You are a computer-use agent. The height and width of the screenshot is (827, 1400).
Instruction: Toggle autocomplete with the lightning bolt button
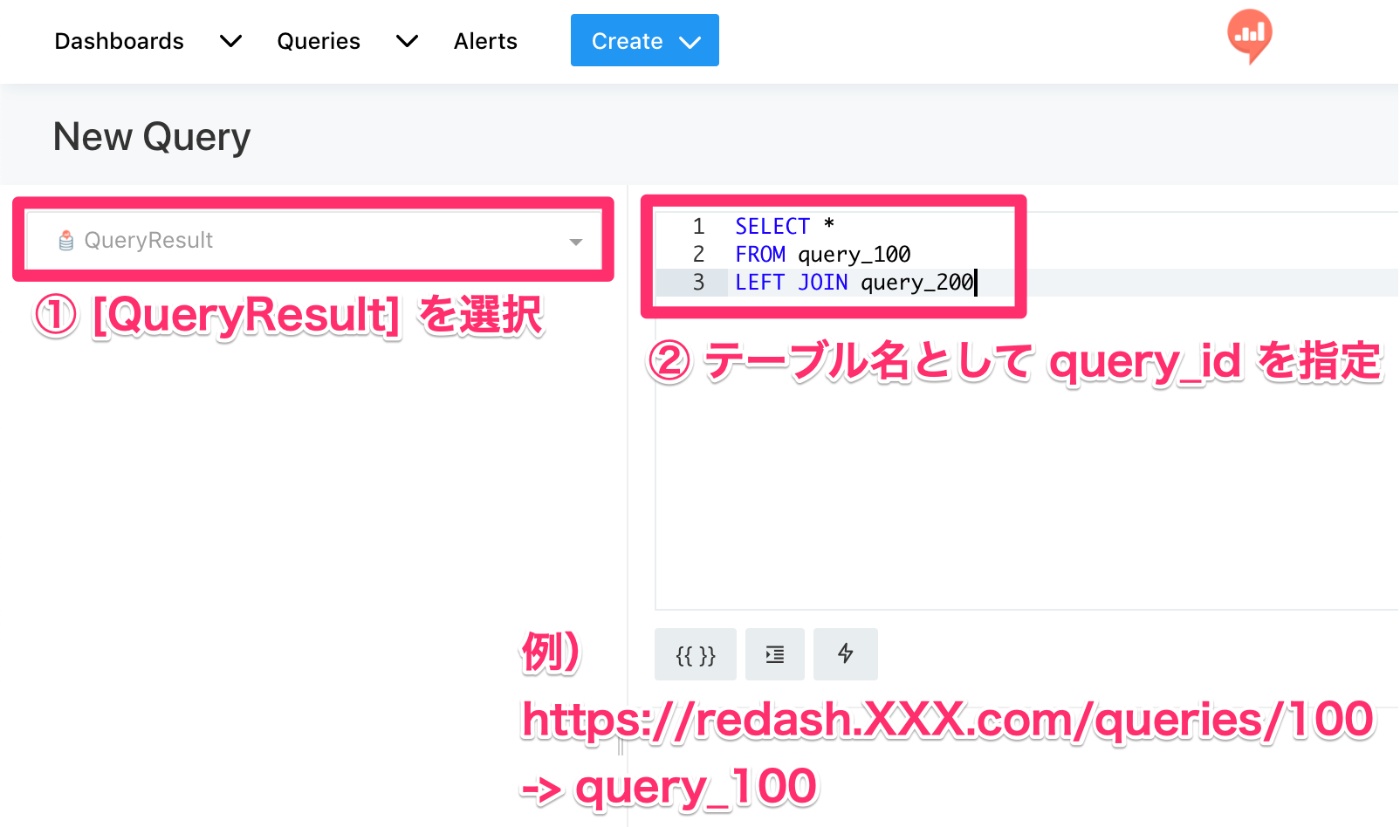coord(845,654)
